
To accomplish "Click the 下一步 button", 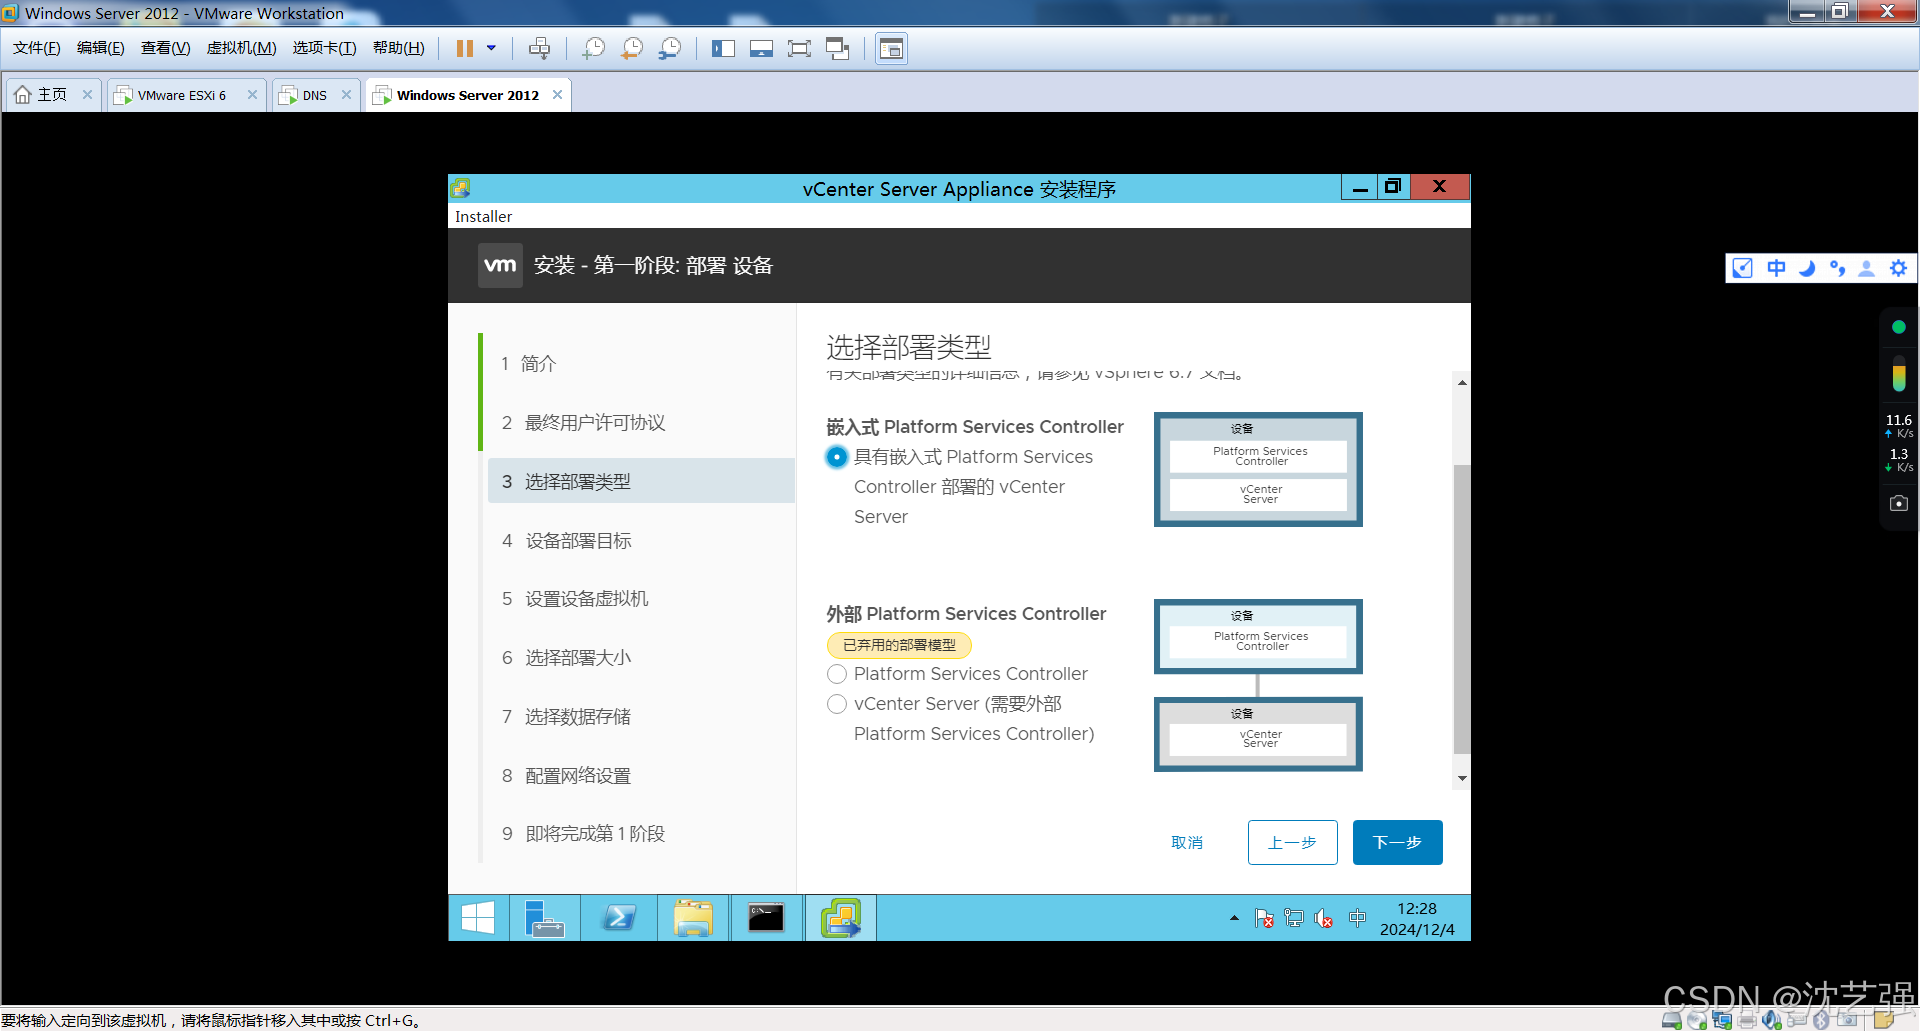I will 1397,842.
